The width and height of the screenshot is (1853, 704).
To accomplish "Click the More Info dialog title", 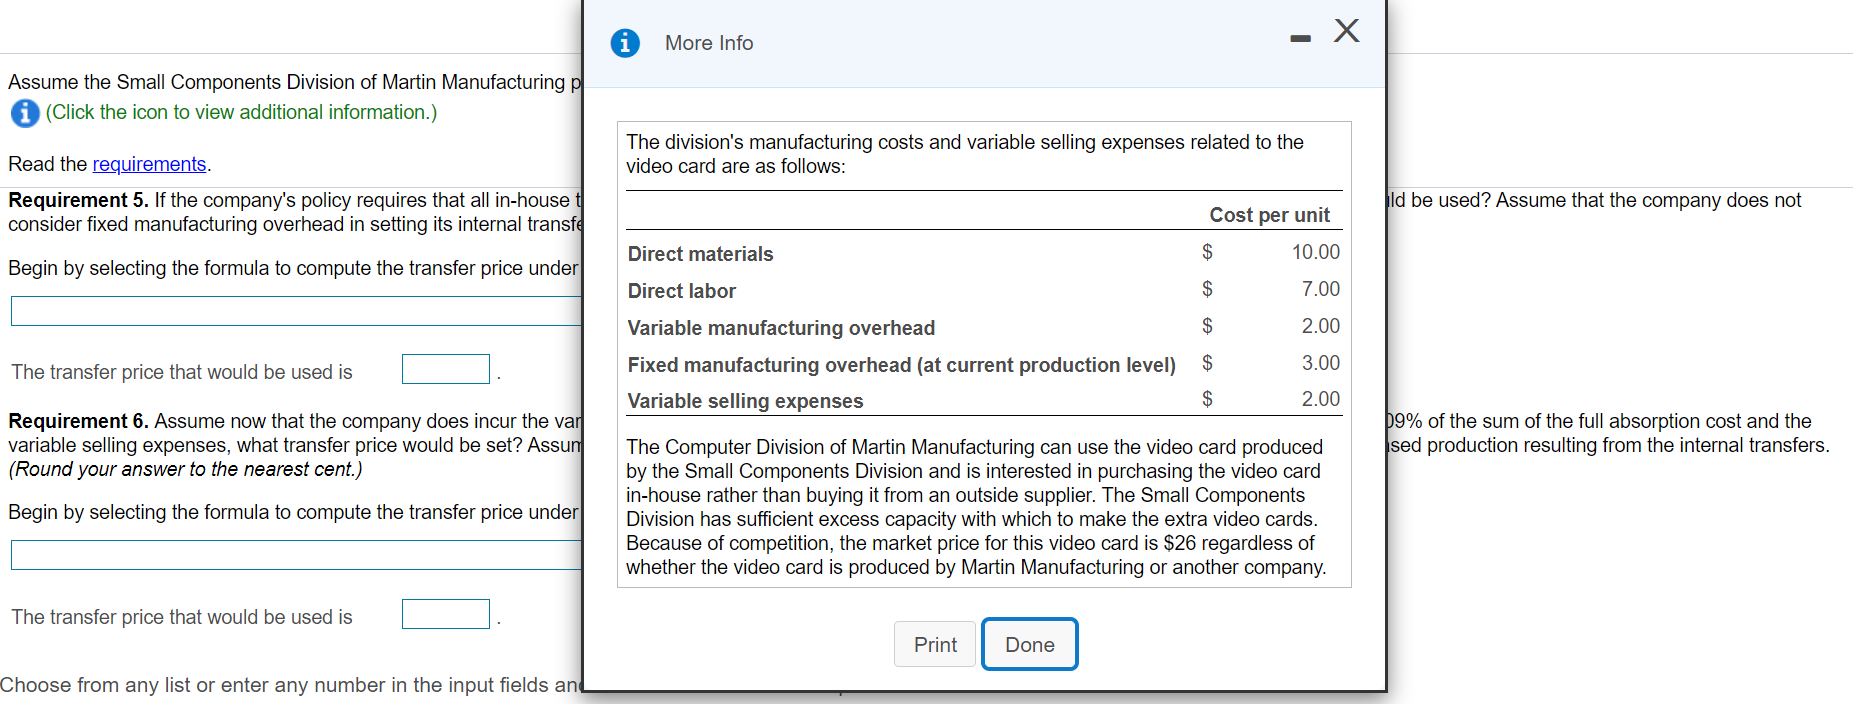I will [x=709, y=43].
